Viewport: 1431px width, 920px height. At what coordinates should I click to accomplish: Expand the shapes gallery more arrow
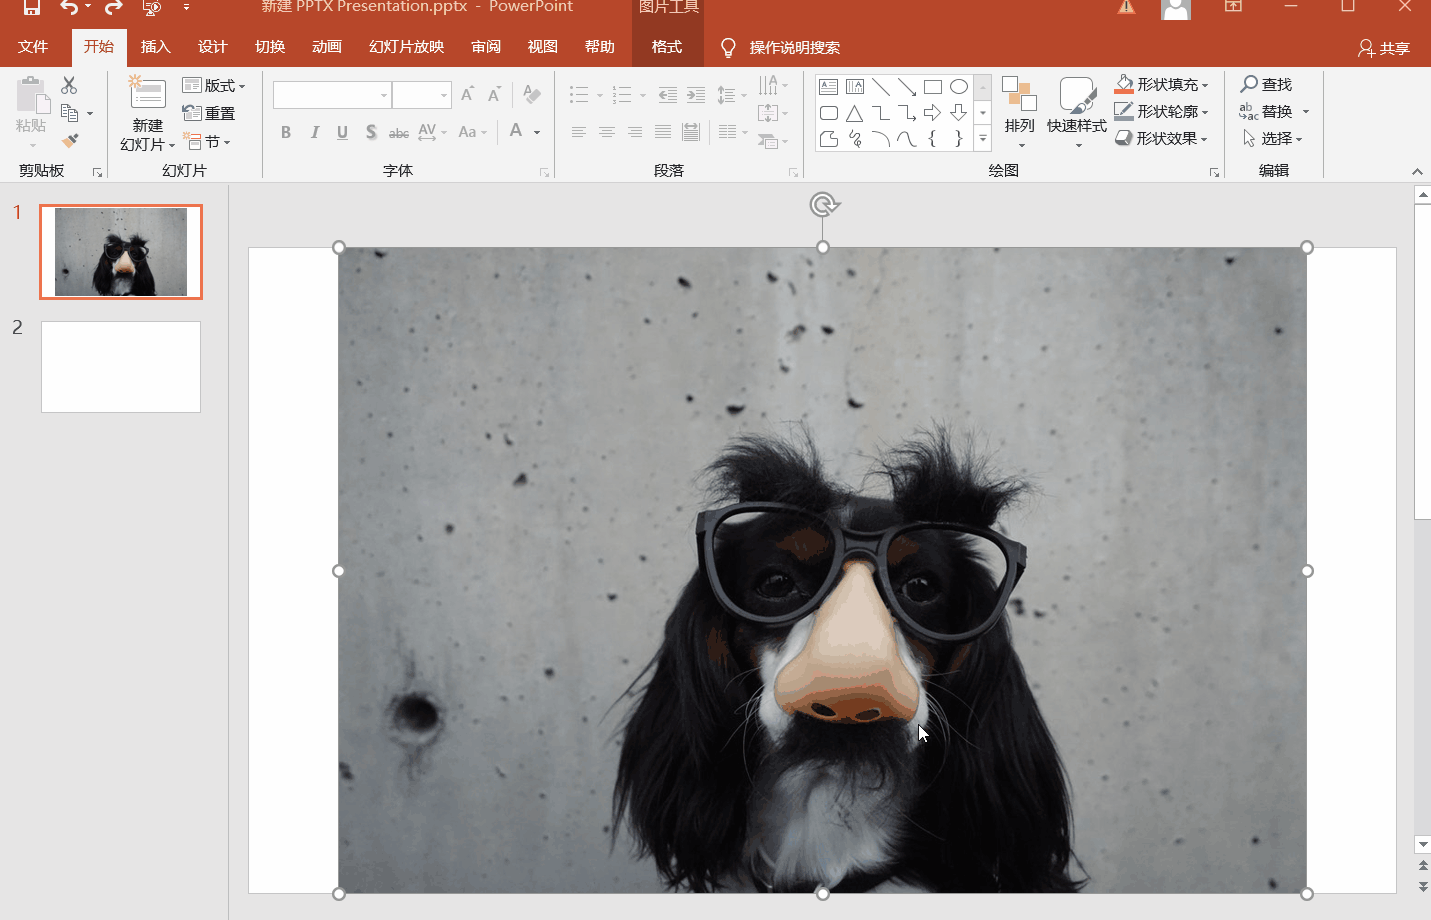click(x=983, y=139)
